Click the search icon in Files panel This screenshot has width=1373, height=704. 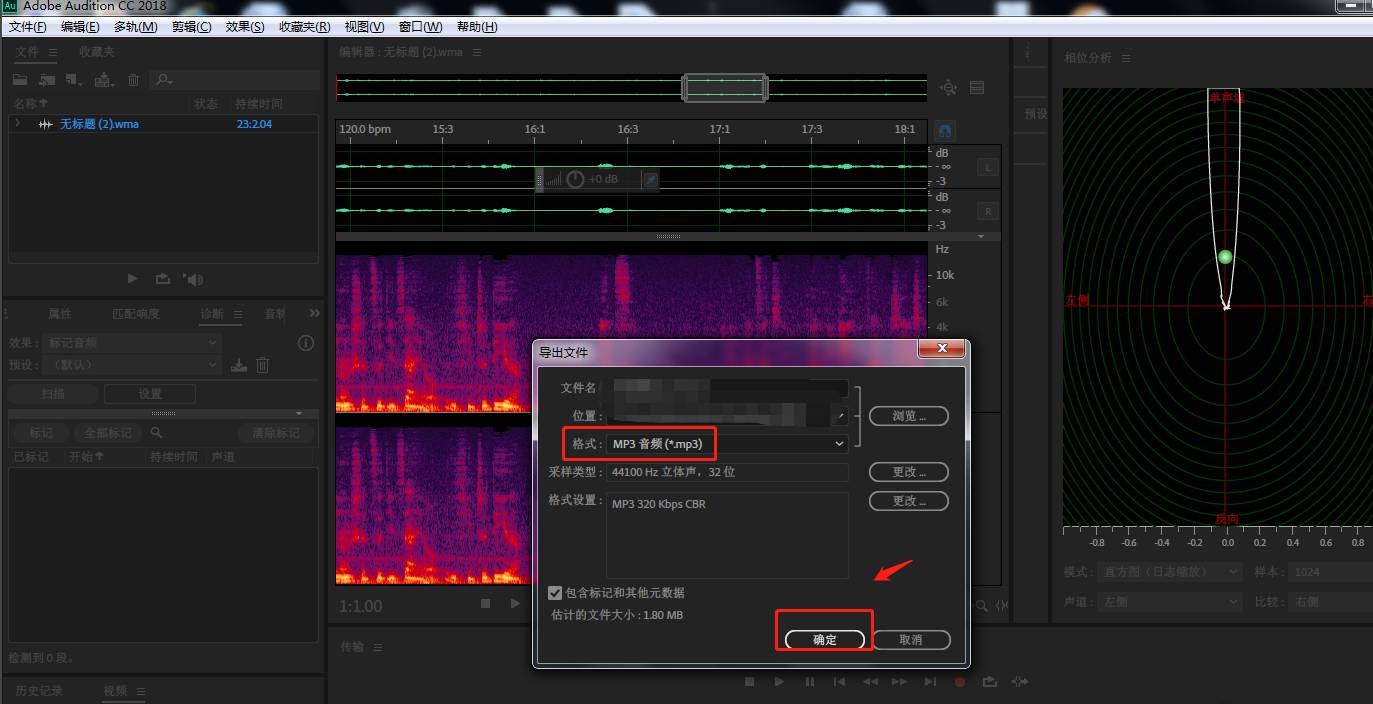(163, 80)
